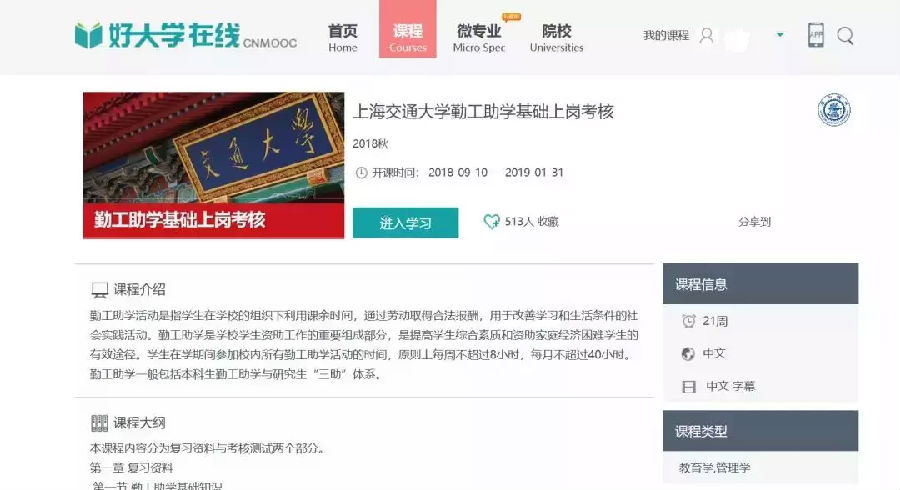
Task: Click the course cover thumbnail image
Action: pyautogui.click(x=214, y=165)
